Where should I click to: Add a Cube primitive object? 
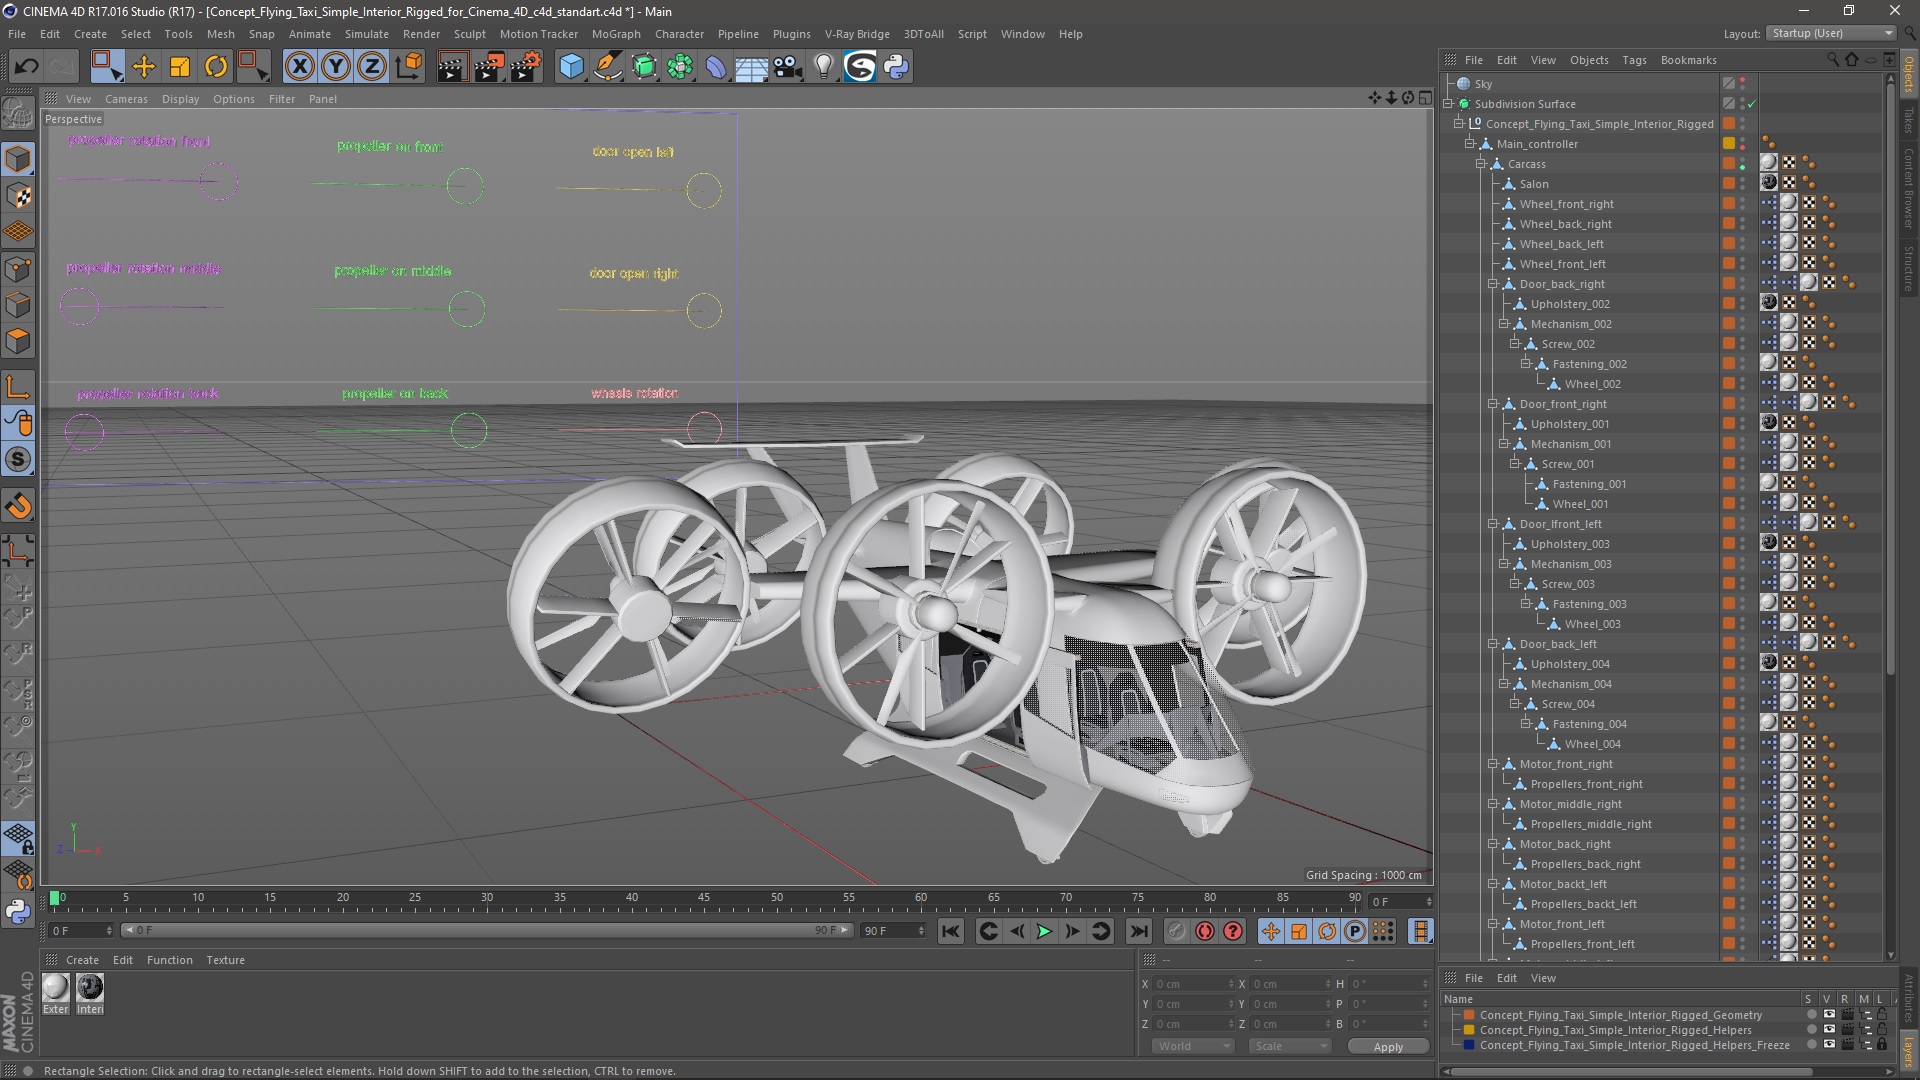[x=571, y=67]
